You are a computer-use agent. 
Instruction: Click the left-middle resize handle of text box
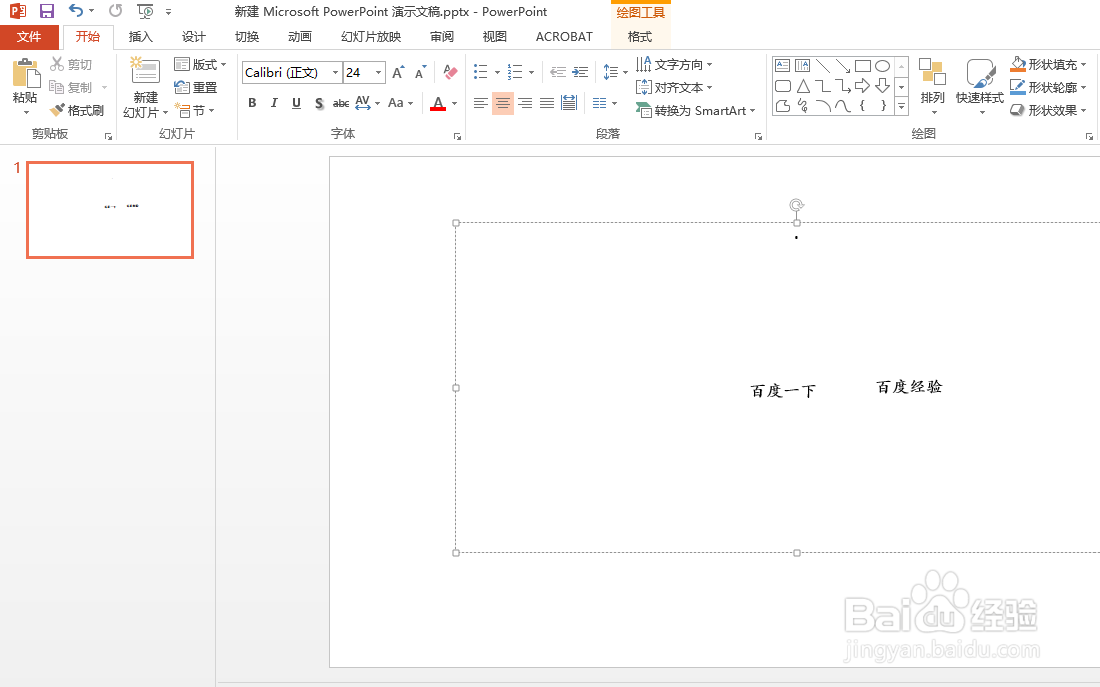click(456, 388)
